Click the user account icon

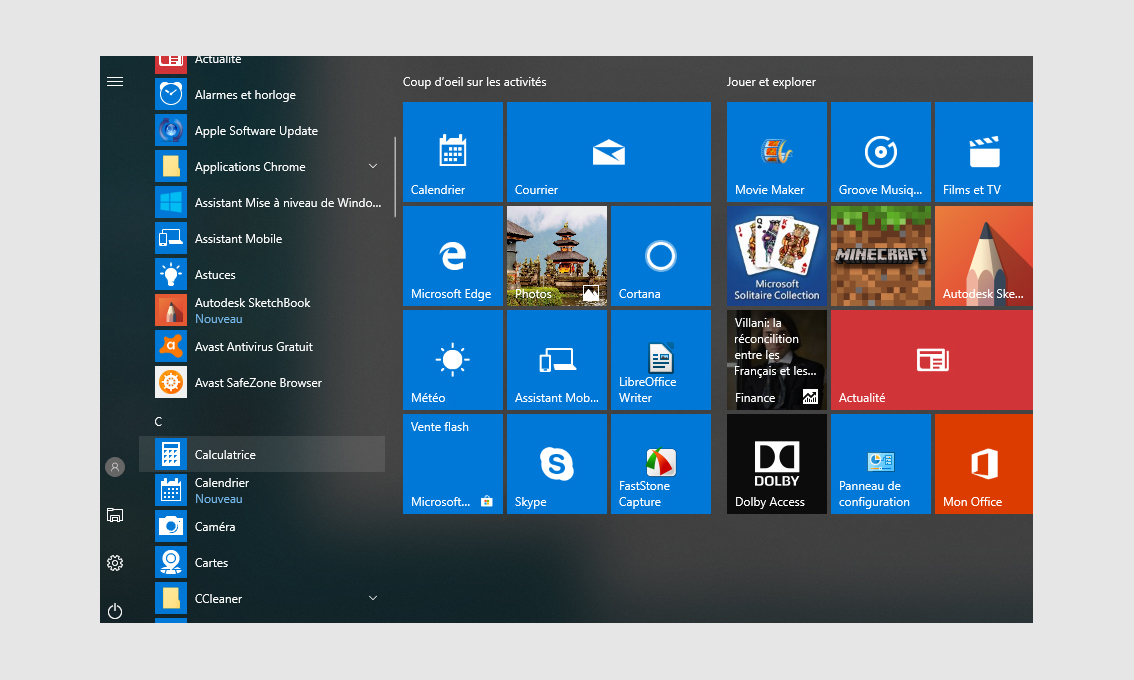115,467
